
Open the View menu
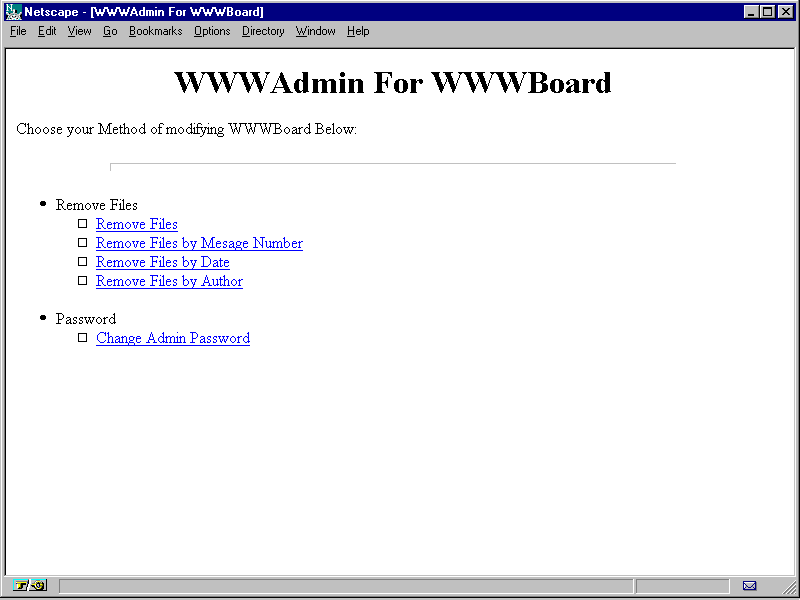pyautogui.click(x=79, y=31)
